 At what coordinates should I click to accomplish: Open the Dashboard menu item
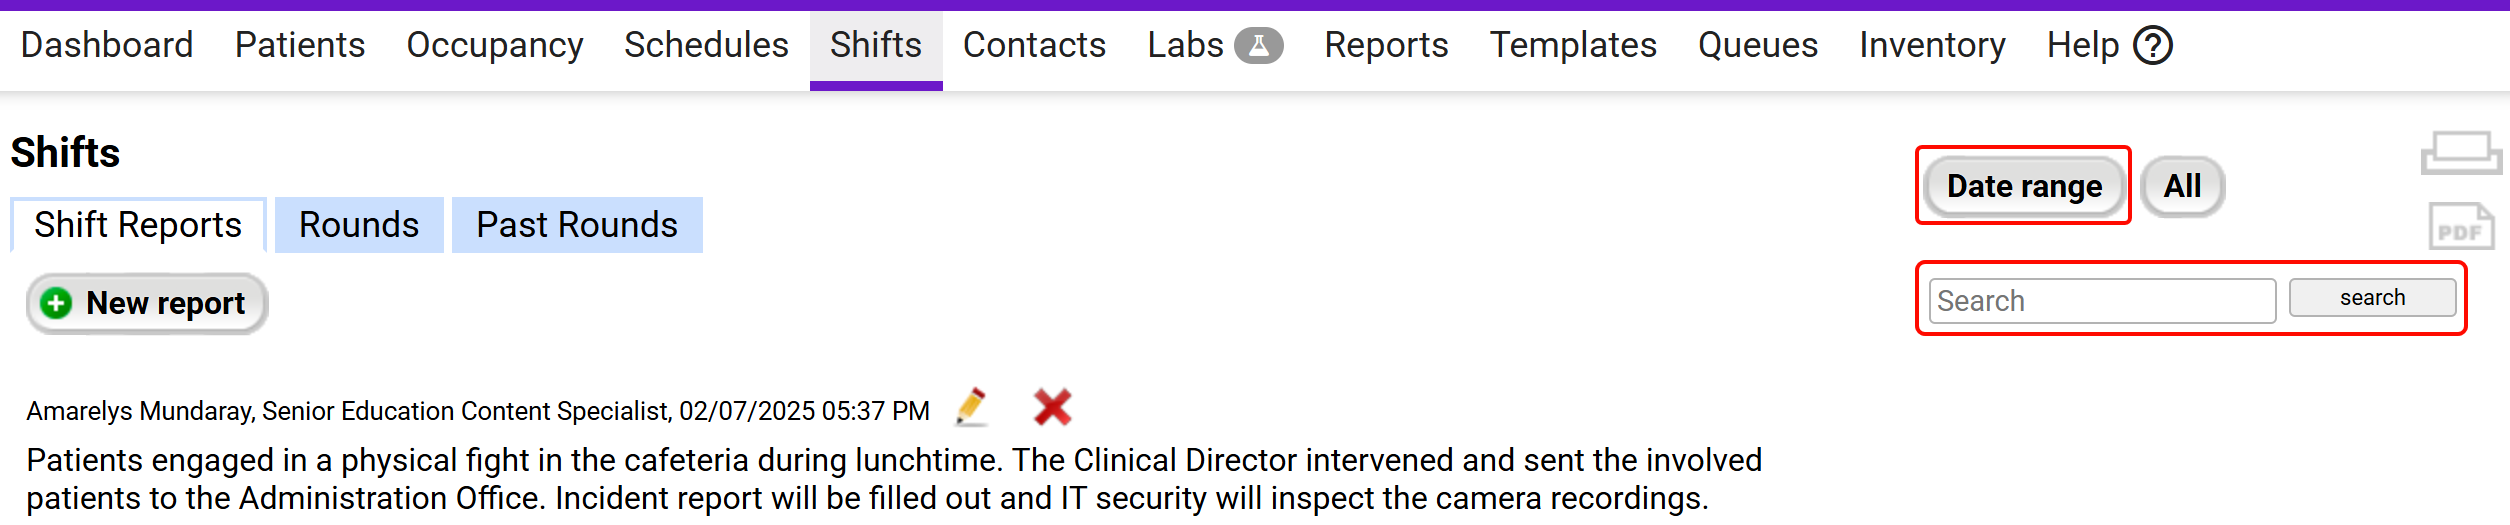click(107, 46)
